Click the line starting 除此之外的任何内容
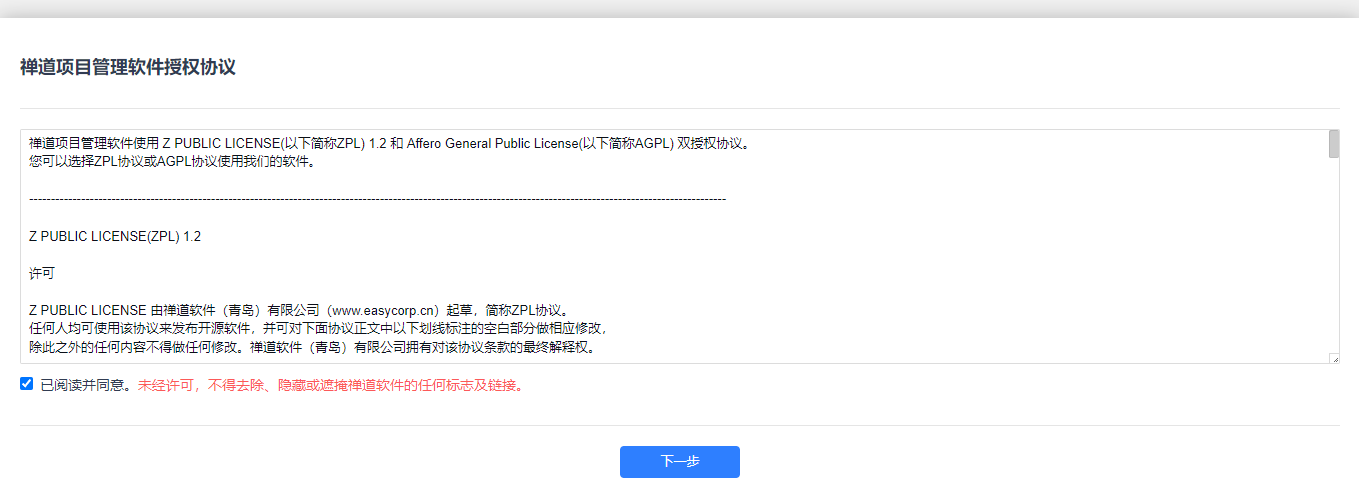Viewport: 1359px width, 498px height. [313, 347]
